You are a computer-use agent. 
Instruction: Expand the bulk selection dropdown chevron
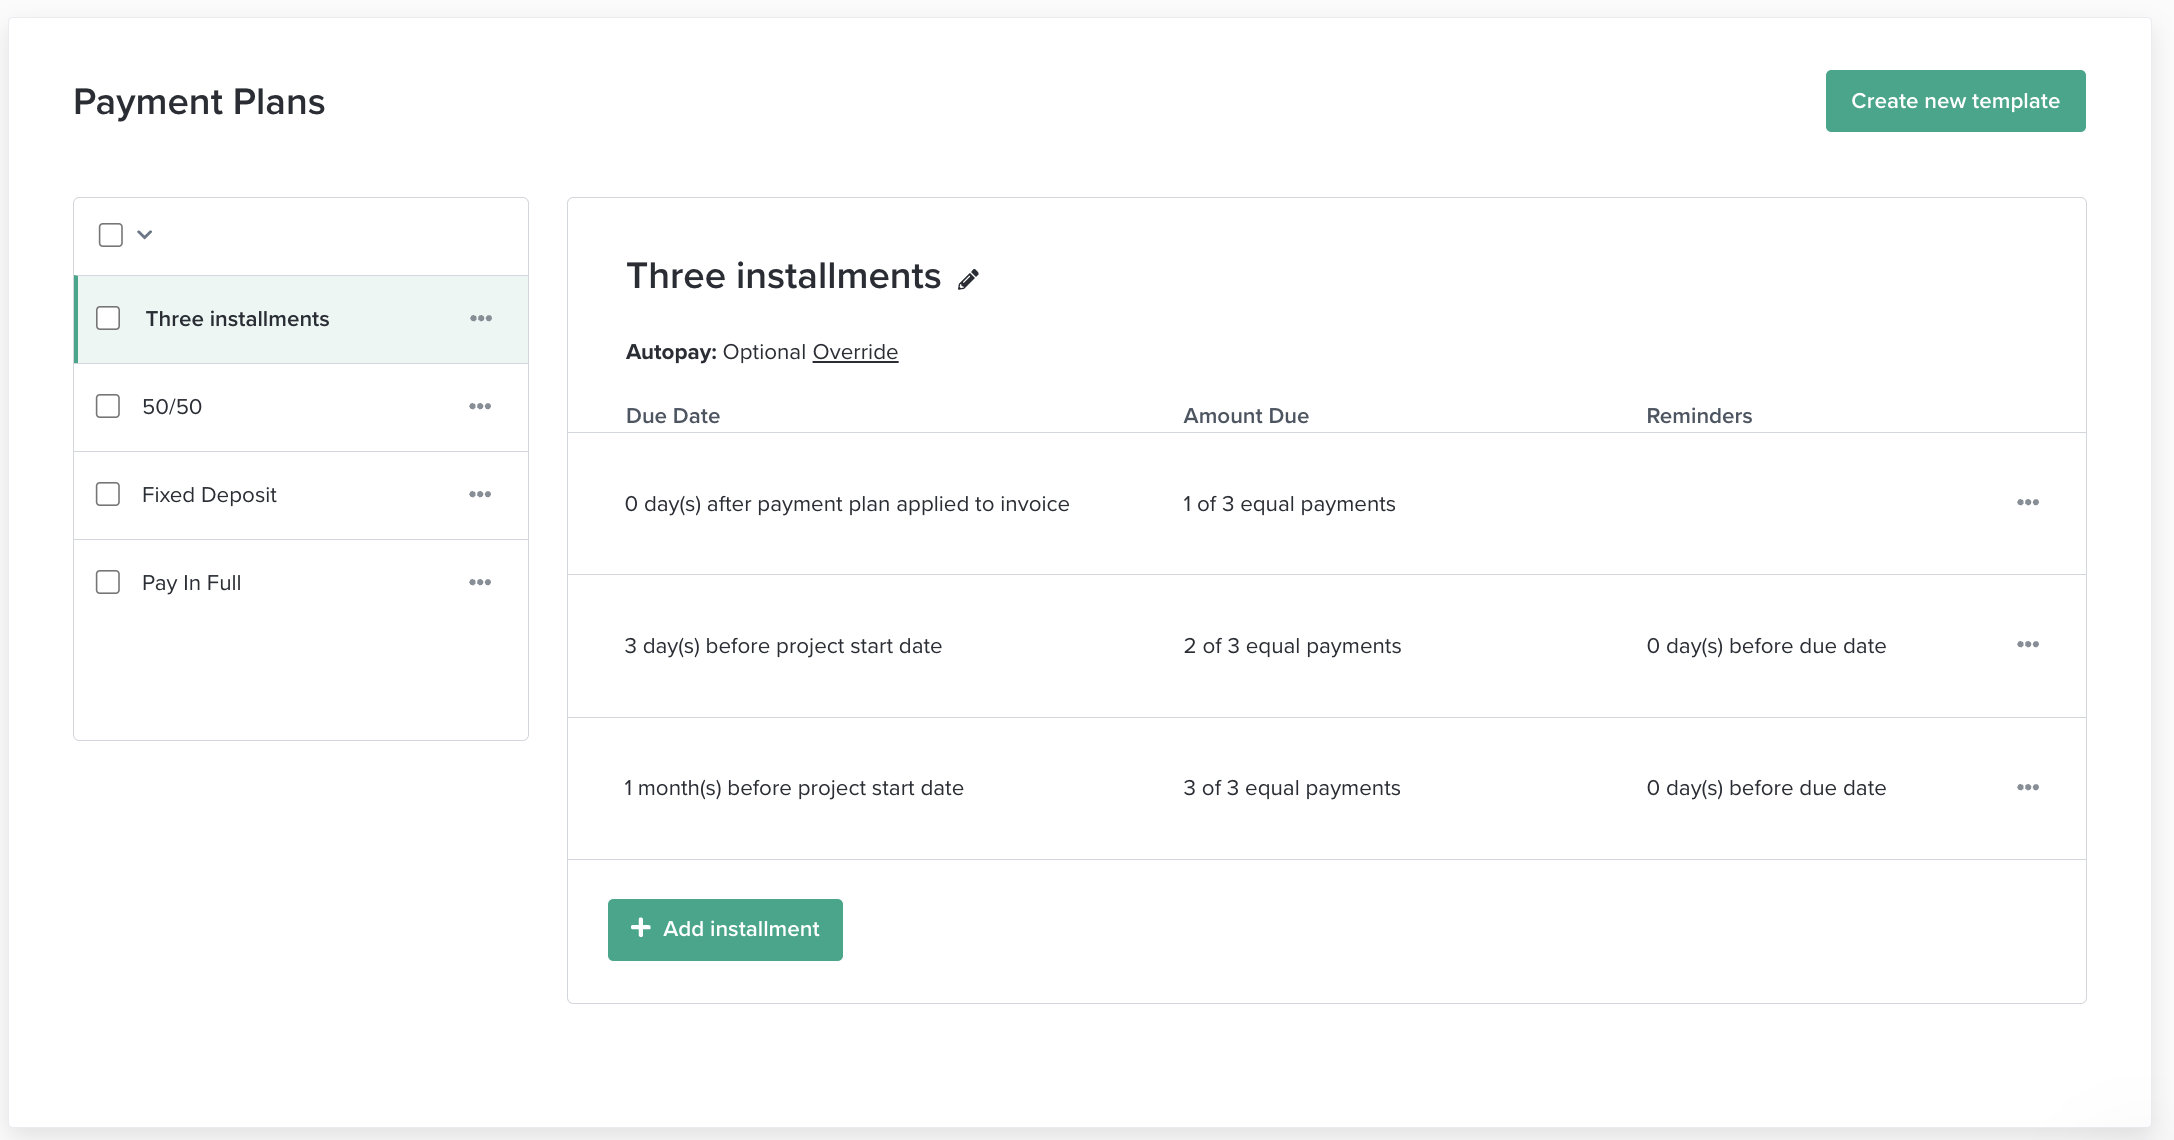coord(145,235)
